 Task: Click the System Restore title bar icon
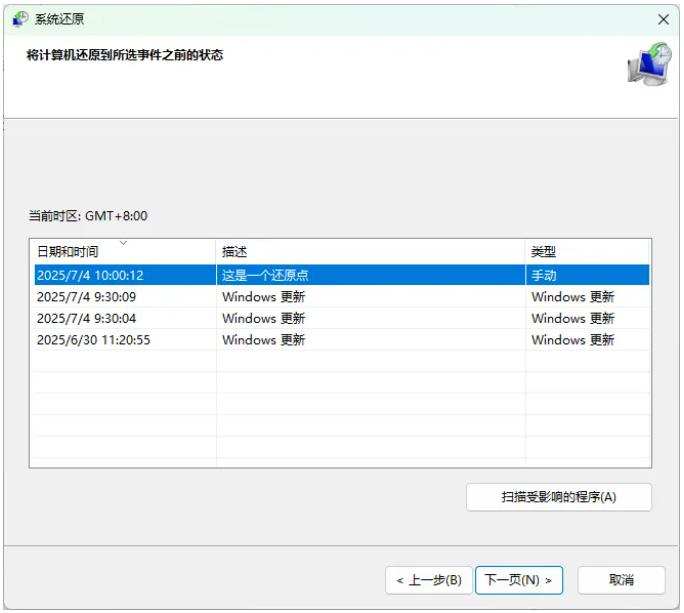[x=20, y=19]
